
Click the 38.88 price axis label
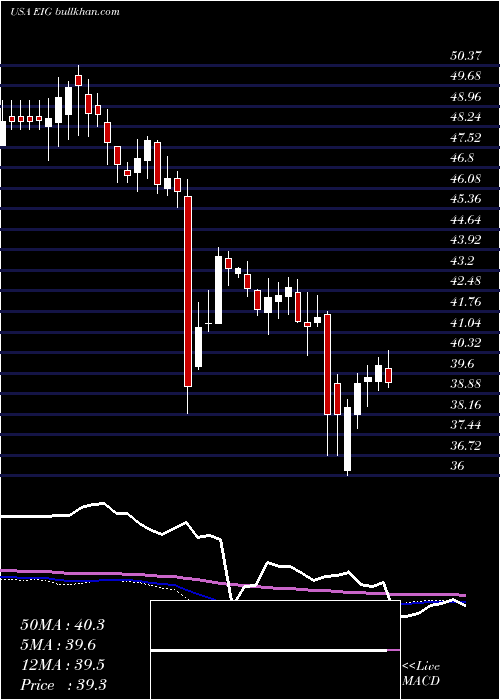pyautogui.click(x=466, y=384)
